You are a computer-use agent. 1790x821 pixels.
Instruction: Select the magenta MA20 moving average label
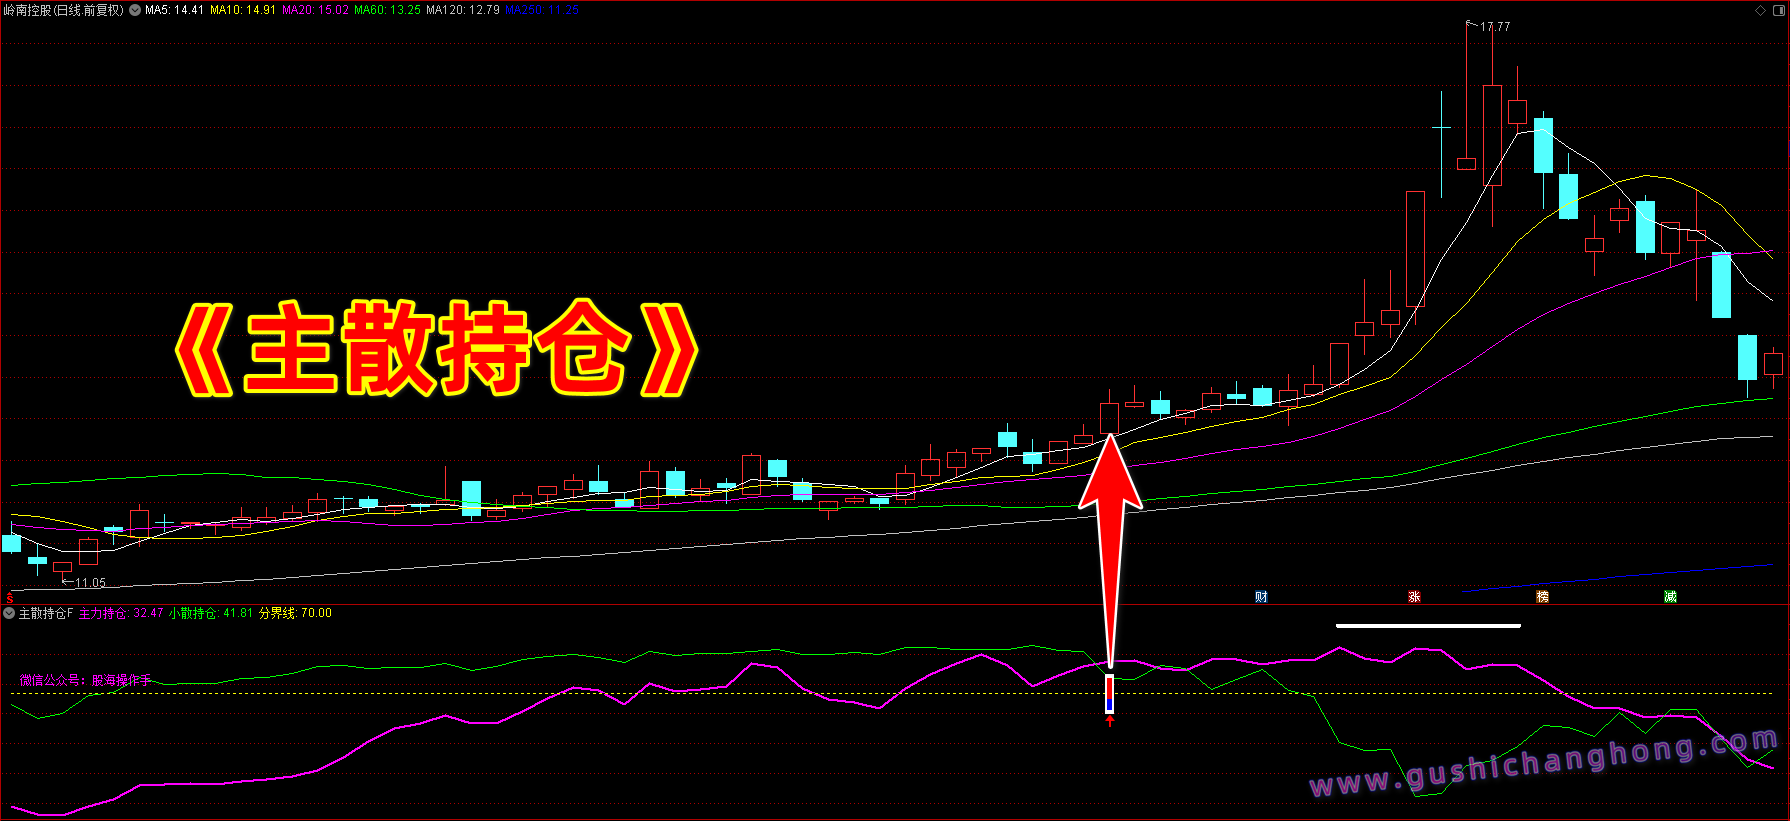315,10
